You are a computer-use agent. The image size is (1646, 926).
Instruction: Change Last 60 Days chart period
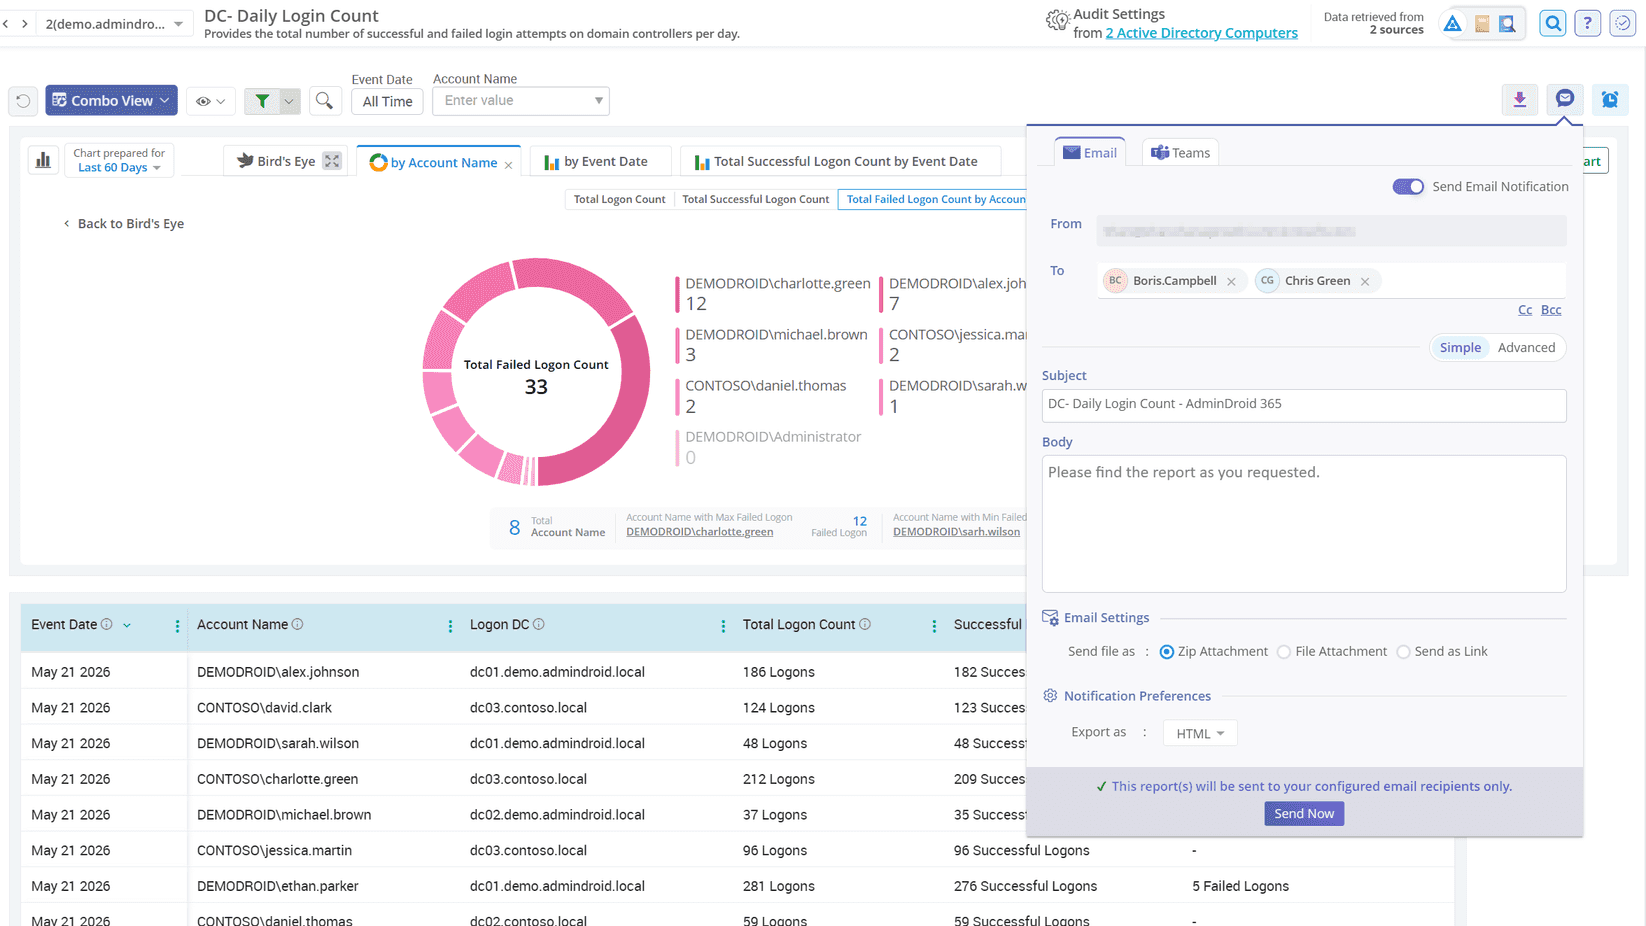click(119, 167)
